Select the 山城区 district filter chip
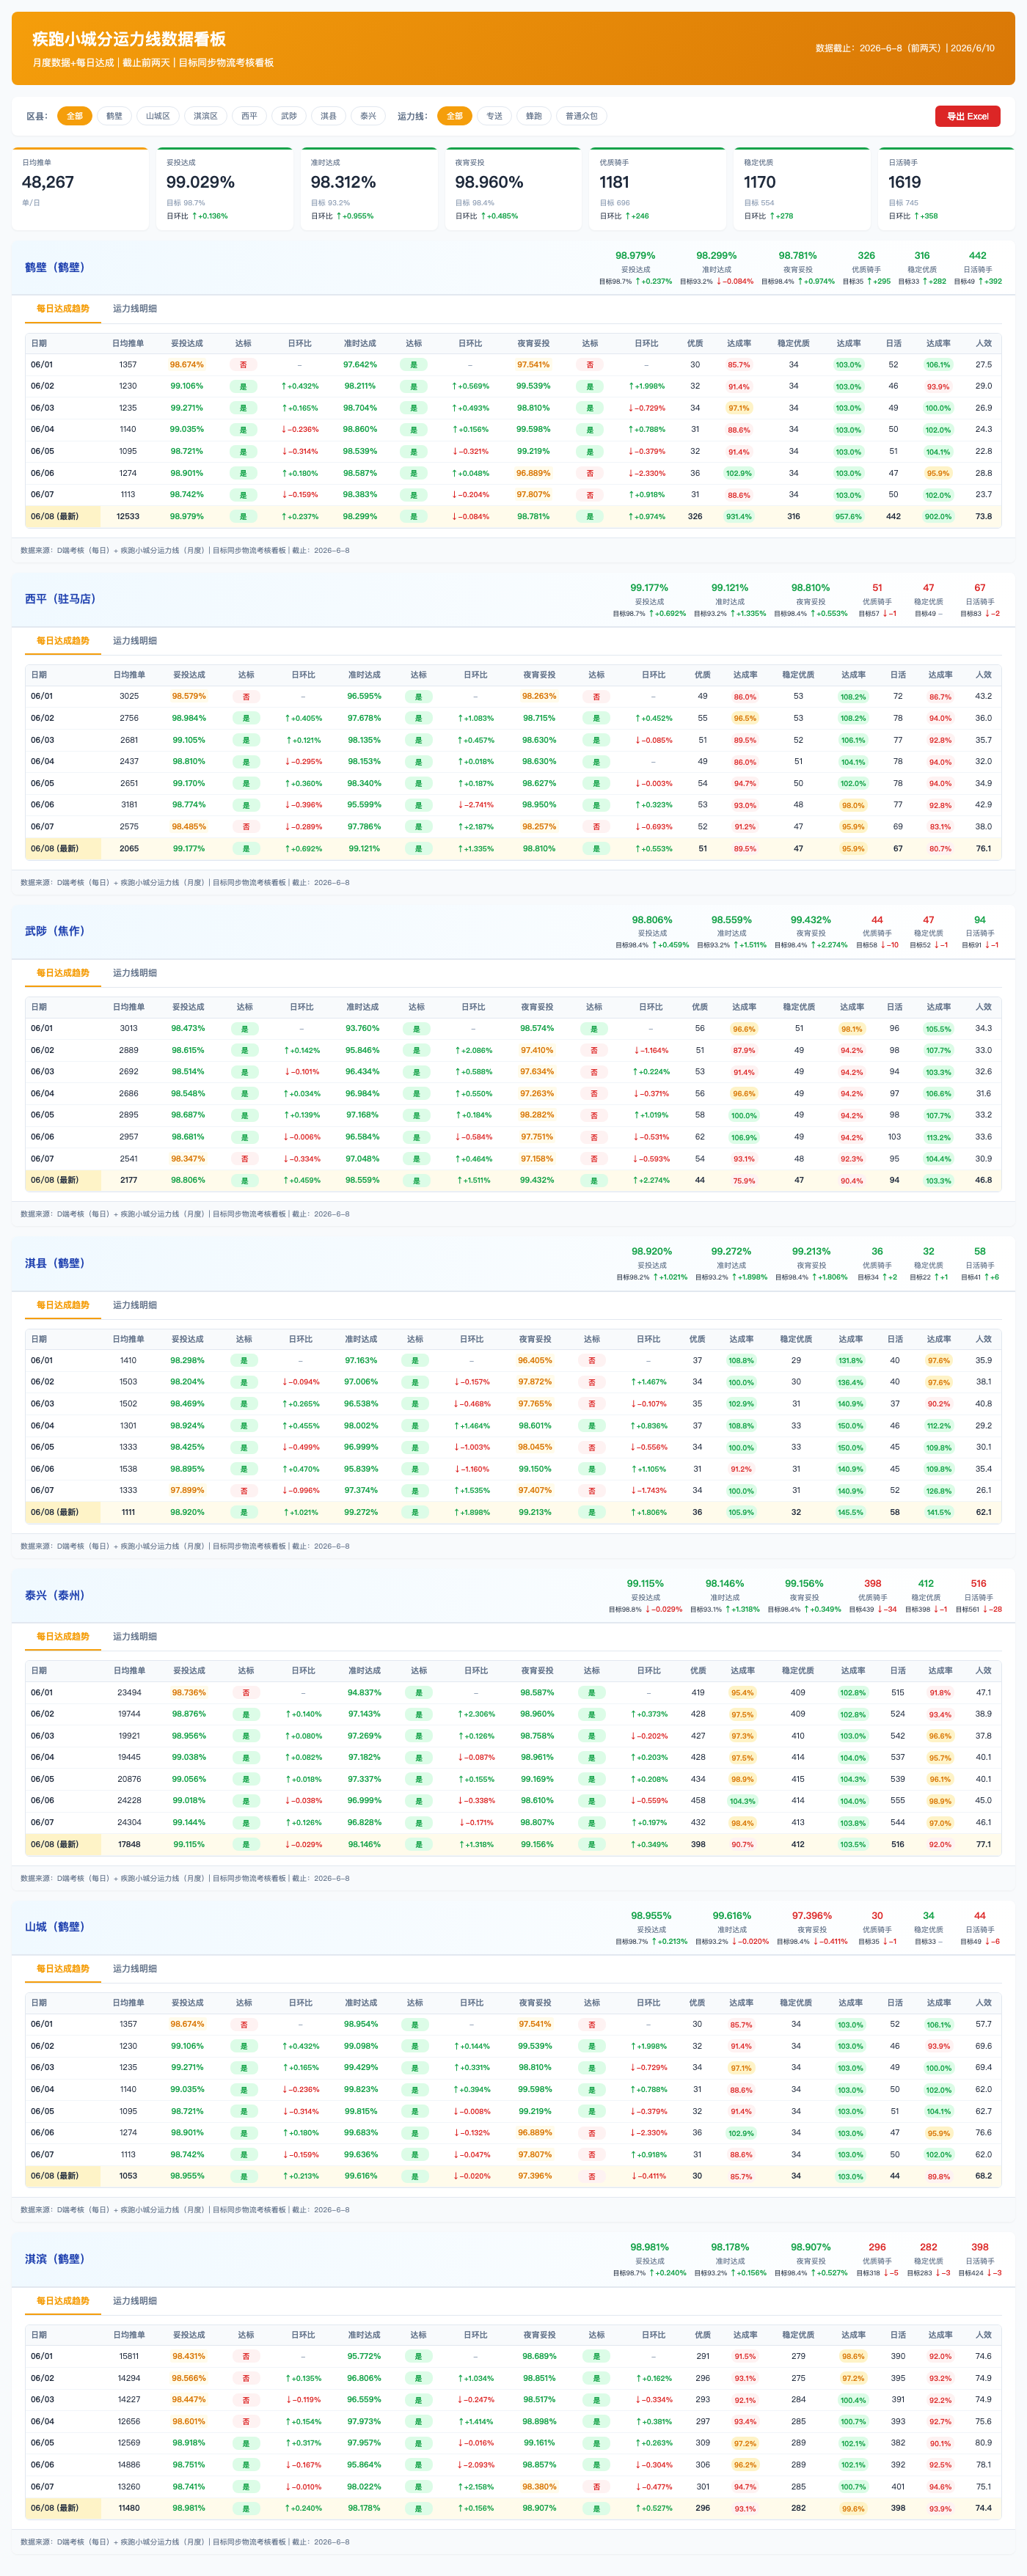The image size is (1027, 2576). [157, 116]
